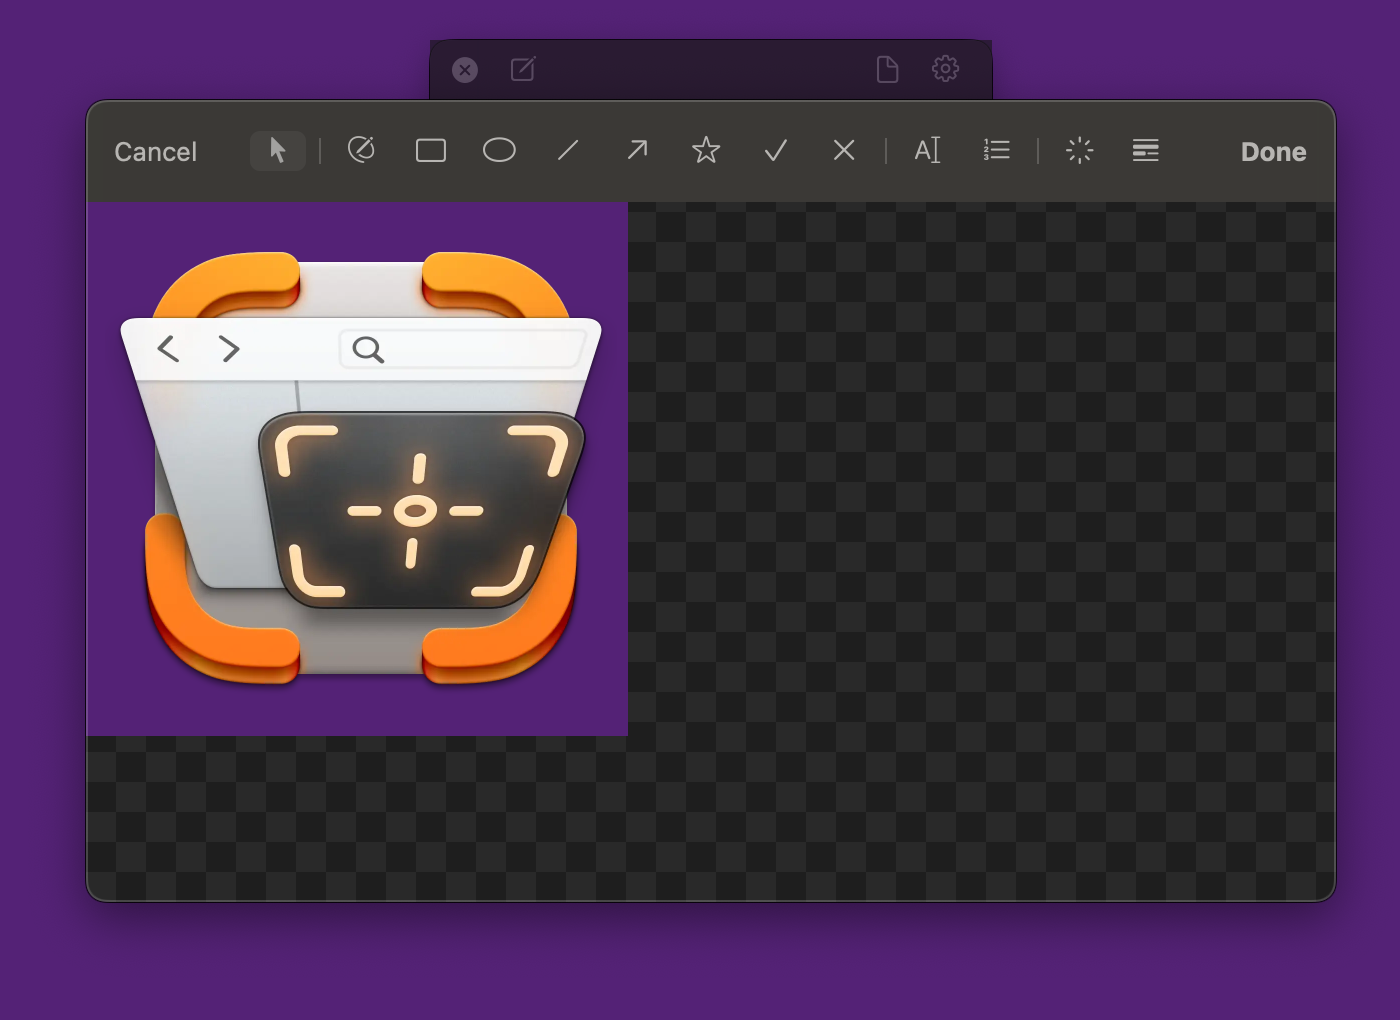The width and height of the screenshot is (1400, 1020).
Task: Select the spotlight highlight tool
Action: point(1079,151)
